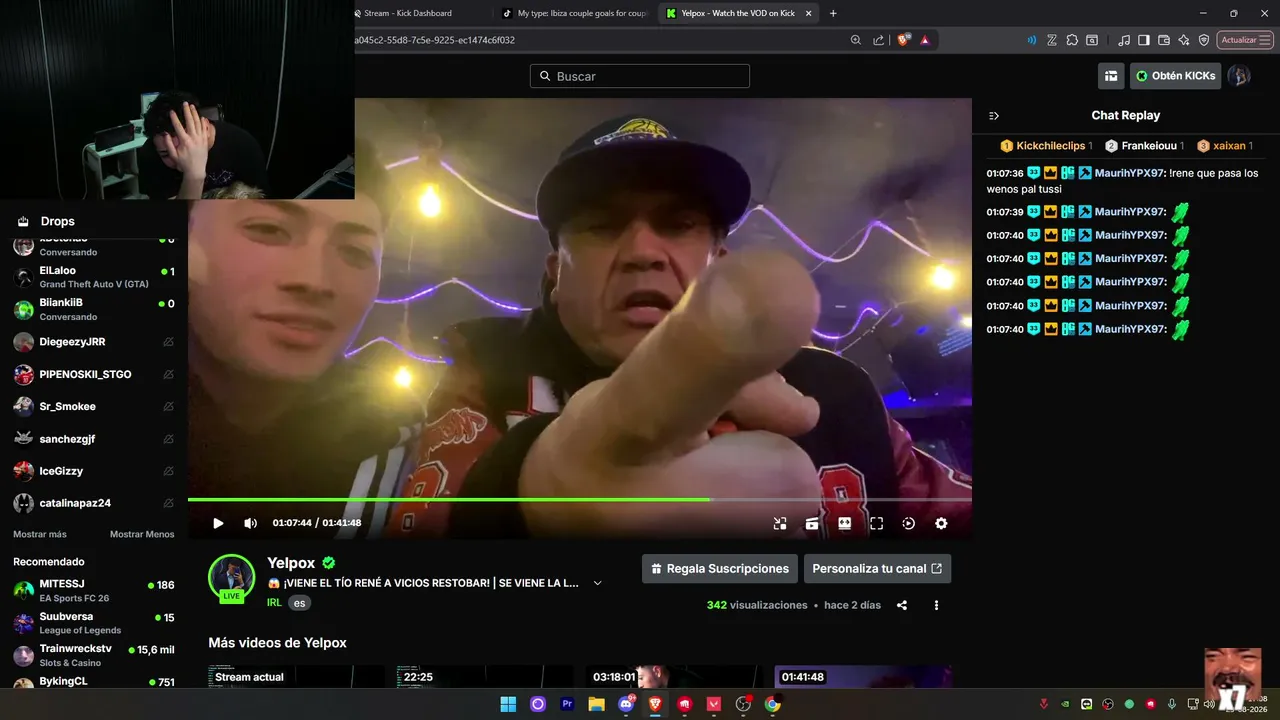Open catalinapaz24 channel in sidebar
The image size is (1280, 720).
[x=94, y=503]
